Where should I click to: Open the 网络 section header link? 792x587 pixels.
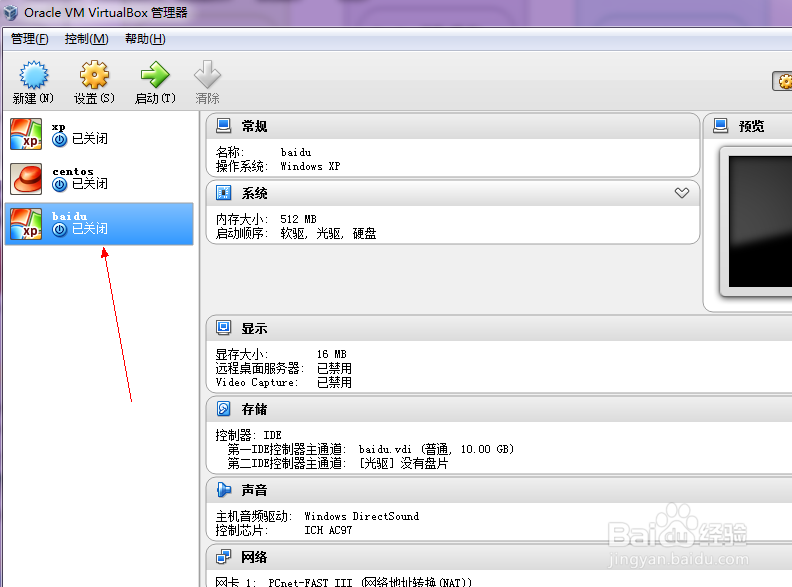254,557
